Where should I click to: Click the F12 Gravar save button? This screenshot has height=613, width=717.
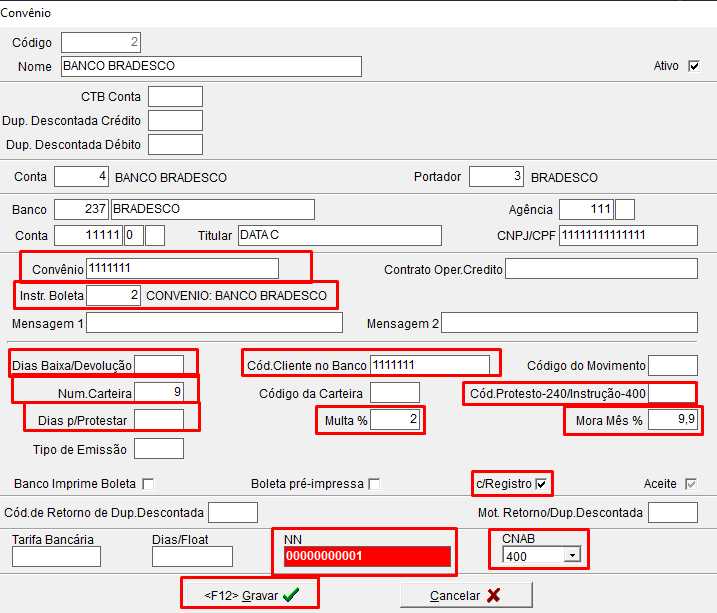pos(250,594)
